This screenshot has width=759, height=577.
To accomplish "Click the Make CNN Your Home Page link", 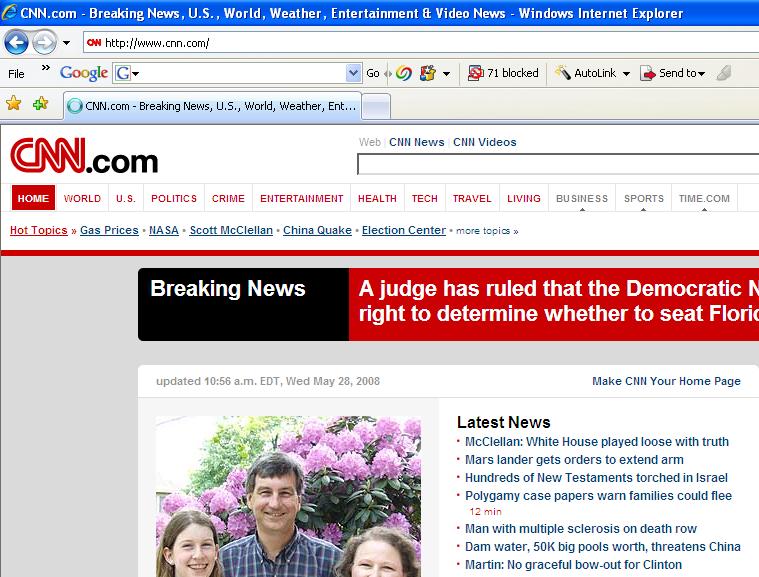I will pos(666,381).
